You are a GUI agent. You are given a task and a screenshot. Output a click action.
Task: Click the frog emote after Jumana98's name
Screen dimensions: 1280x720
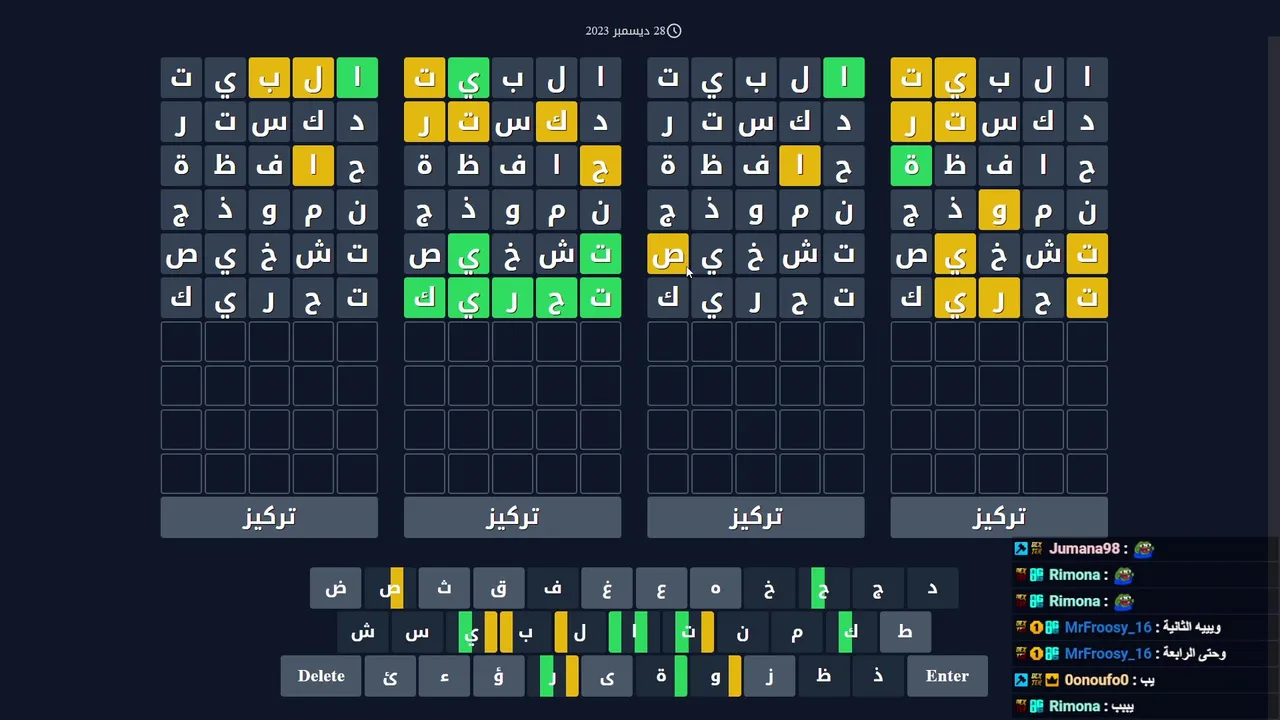pos(1143,549)
